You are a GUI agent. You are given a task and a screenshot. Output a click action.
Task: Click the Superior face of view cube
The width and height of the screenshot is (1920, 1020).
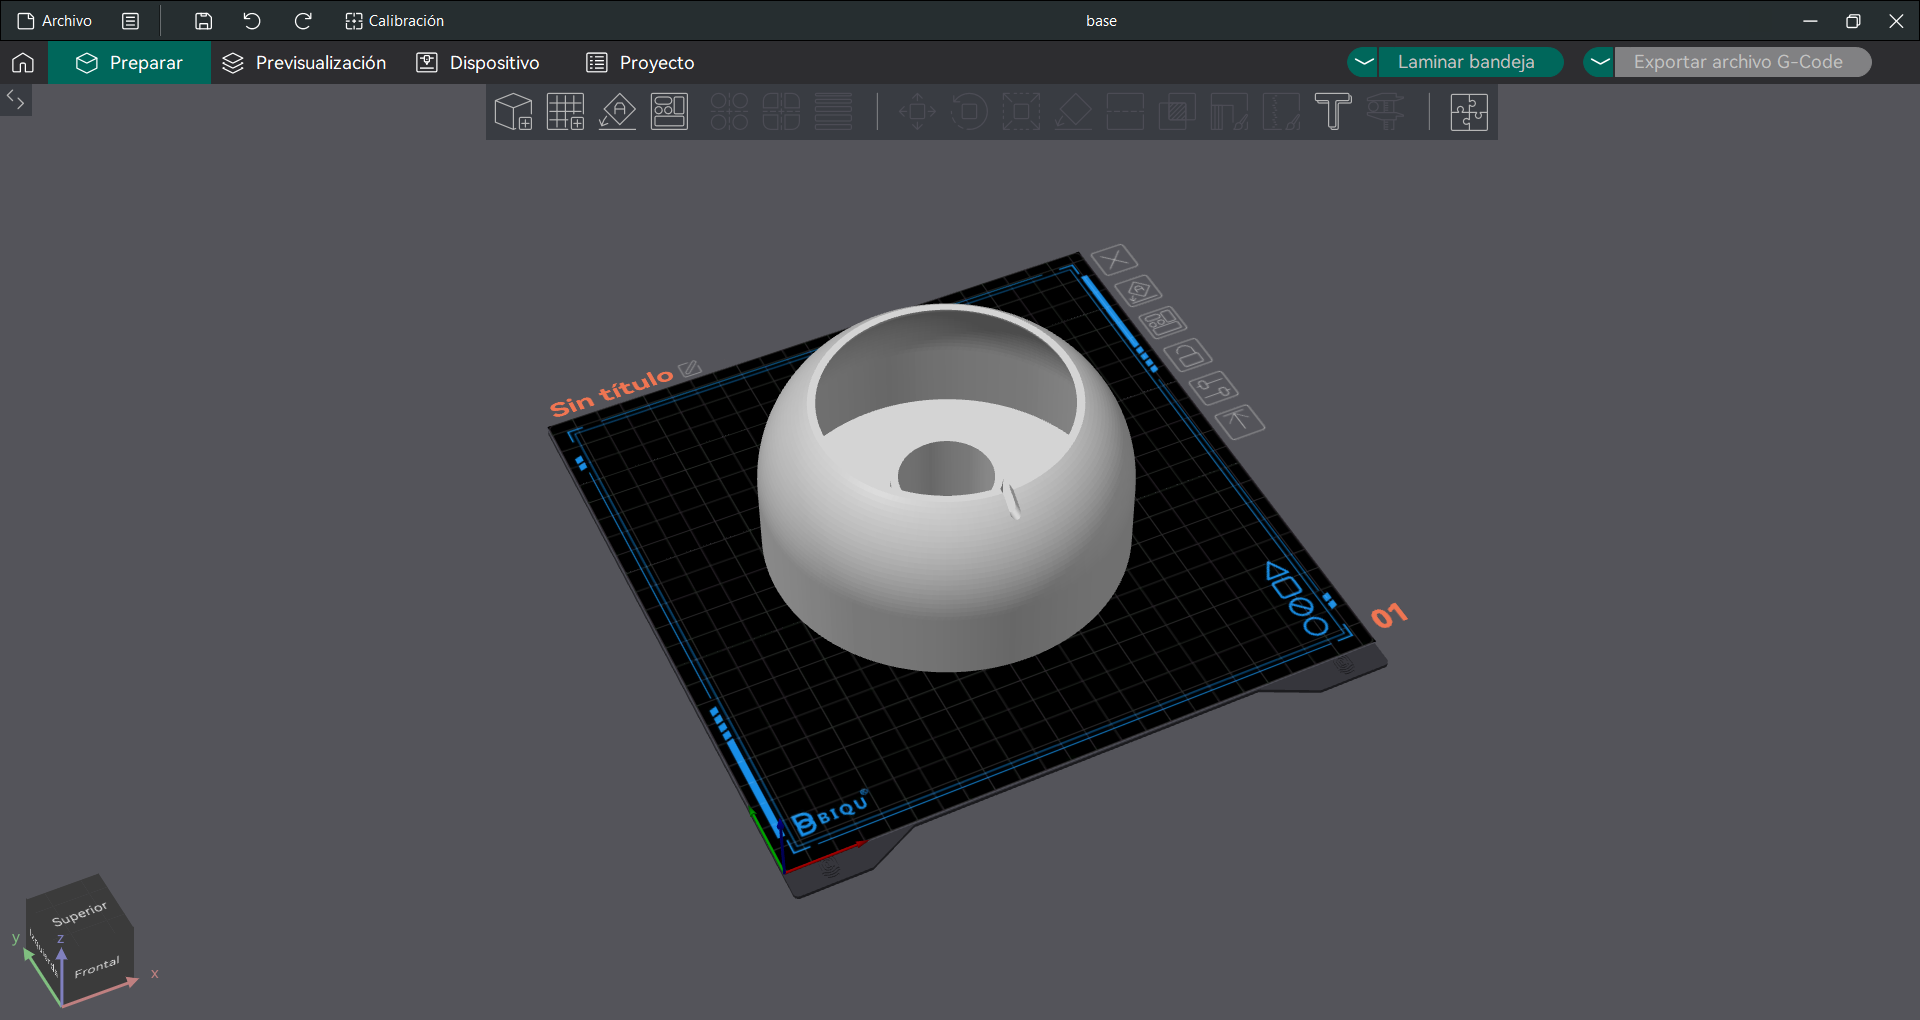click(x=78, y=913)
